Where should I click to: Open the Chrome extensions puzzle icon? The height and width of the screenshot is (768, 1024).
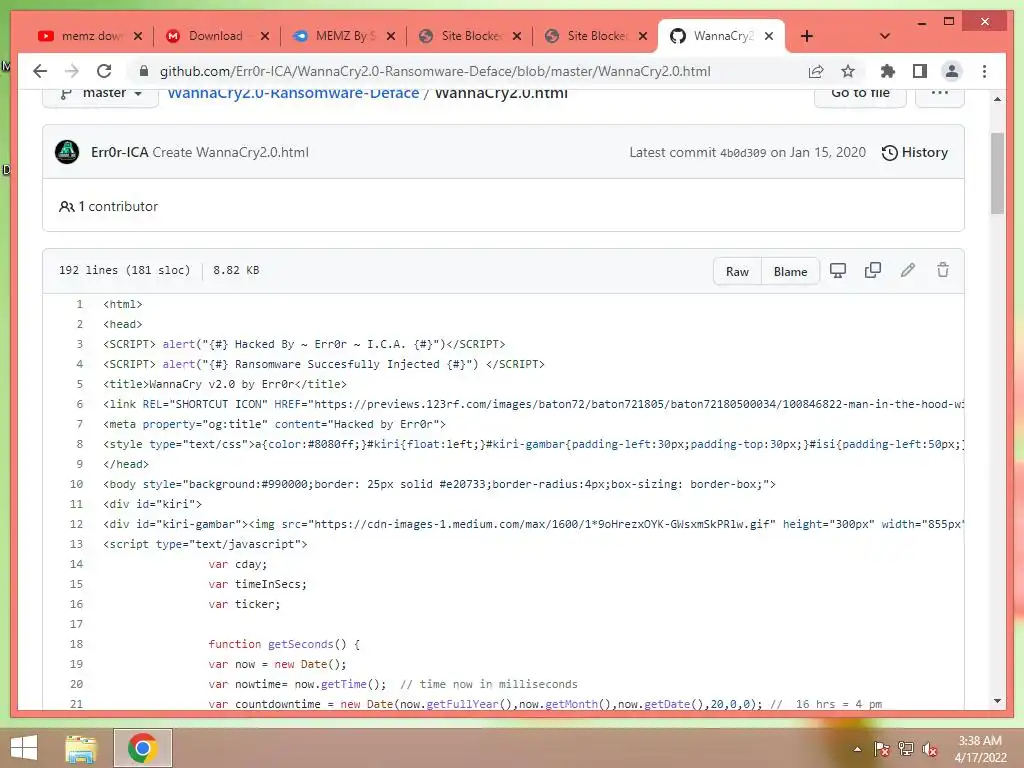pyautogui.click(x=888, y=71)
